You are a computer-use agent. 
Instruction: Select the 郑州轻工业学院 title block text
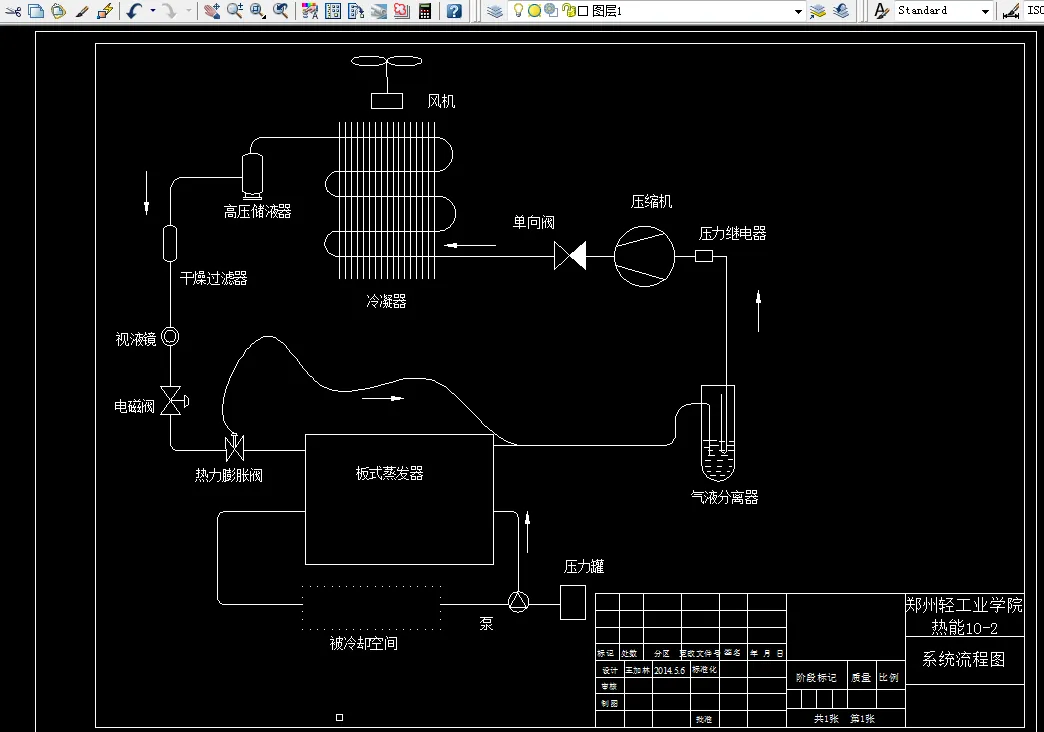click(x=964, y=605)
